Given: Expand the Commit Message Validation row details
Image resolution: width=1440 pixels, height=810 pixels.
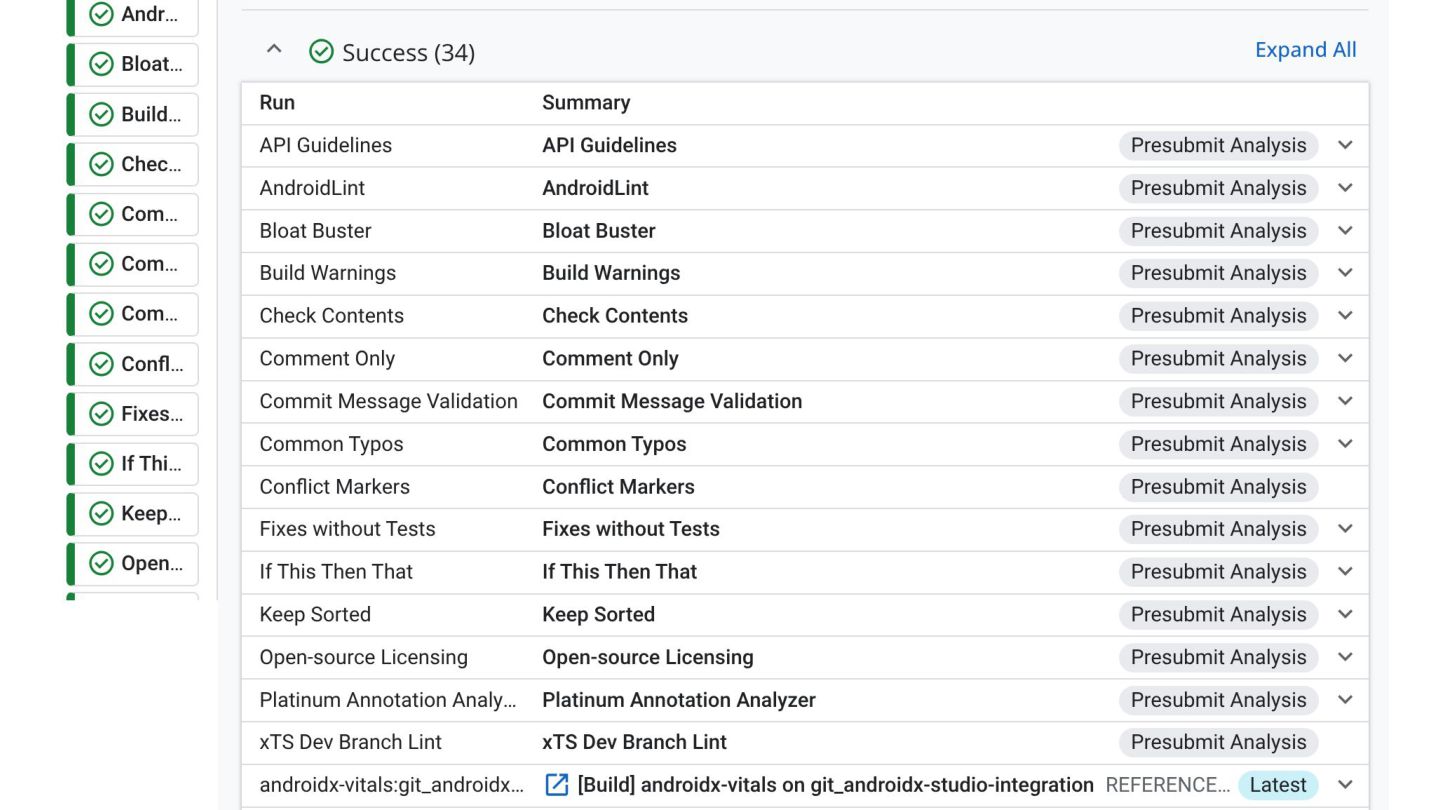Looking at the screenshot, I should [x=1345, y=401].
